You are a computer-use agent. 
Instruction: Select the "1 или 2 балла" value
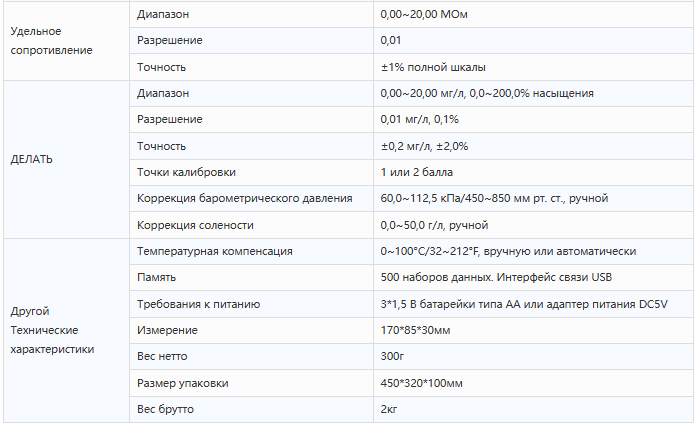414,172
